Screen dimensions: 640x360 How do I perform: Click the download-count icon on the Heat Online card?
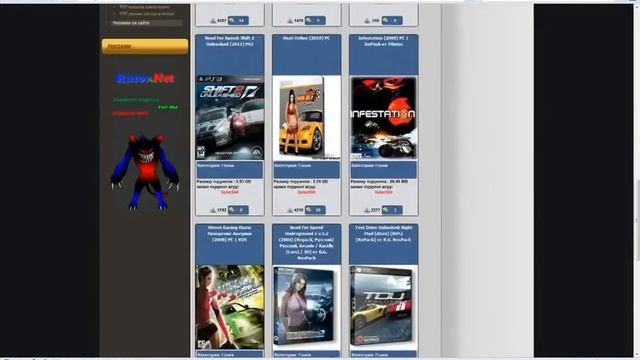(x=290, y=210)
